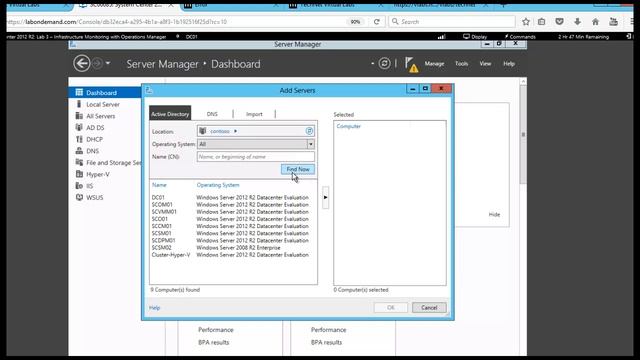Click Hide in the dashboard welcome tile

pos(494,214)
